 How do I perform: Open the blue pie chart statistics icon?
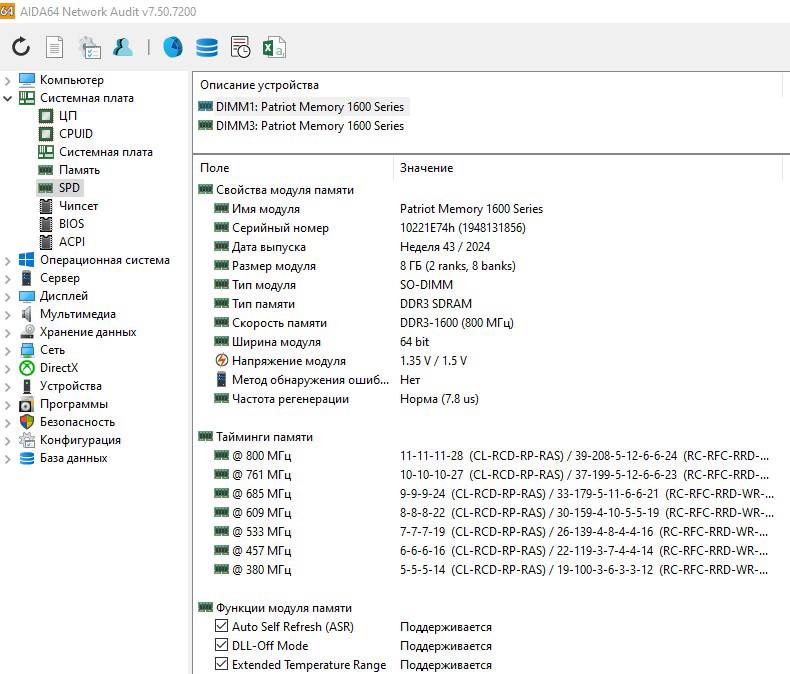[x=173, y=47]
